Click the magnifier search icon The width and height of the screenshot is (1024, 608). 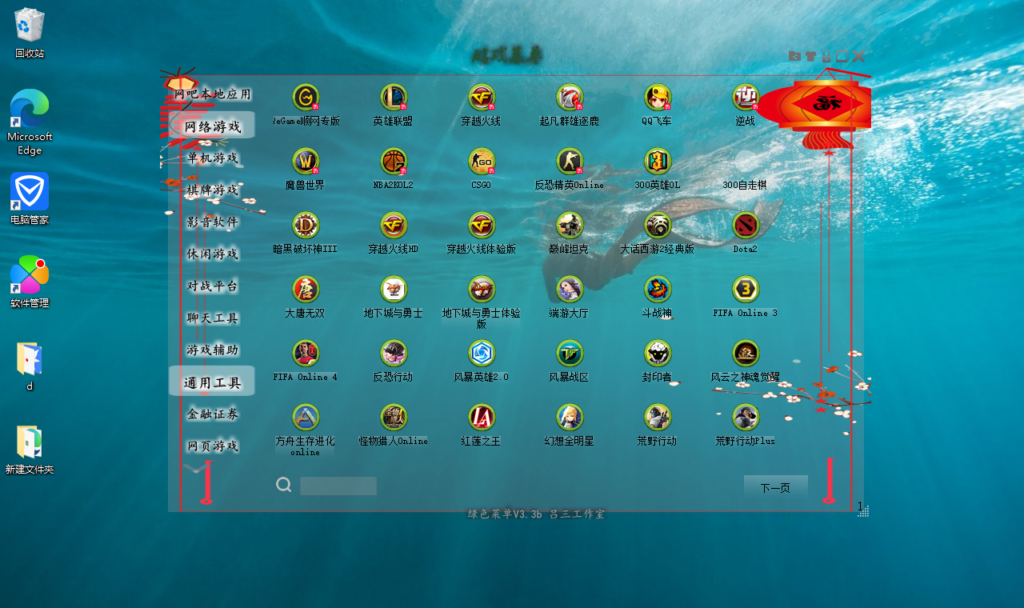[x=283, y=485]
